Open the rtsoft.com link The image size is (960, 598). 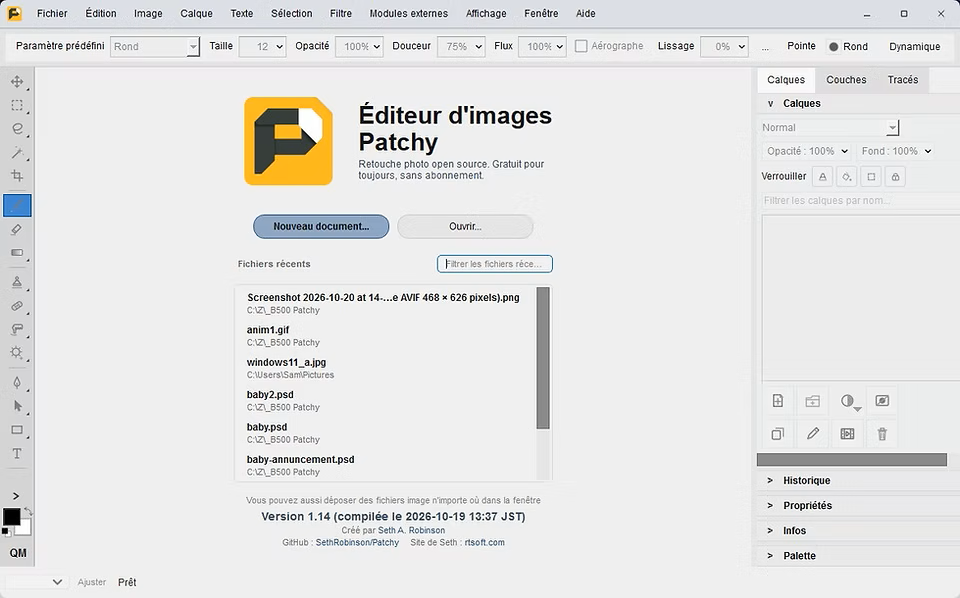[484, 542]
